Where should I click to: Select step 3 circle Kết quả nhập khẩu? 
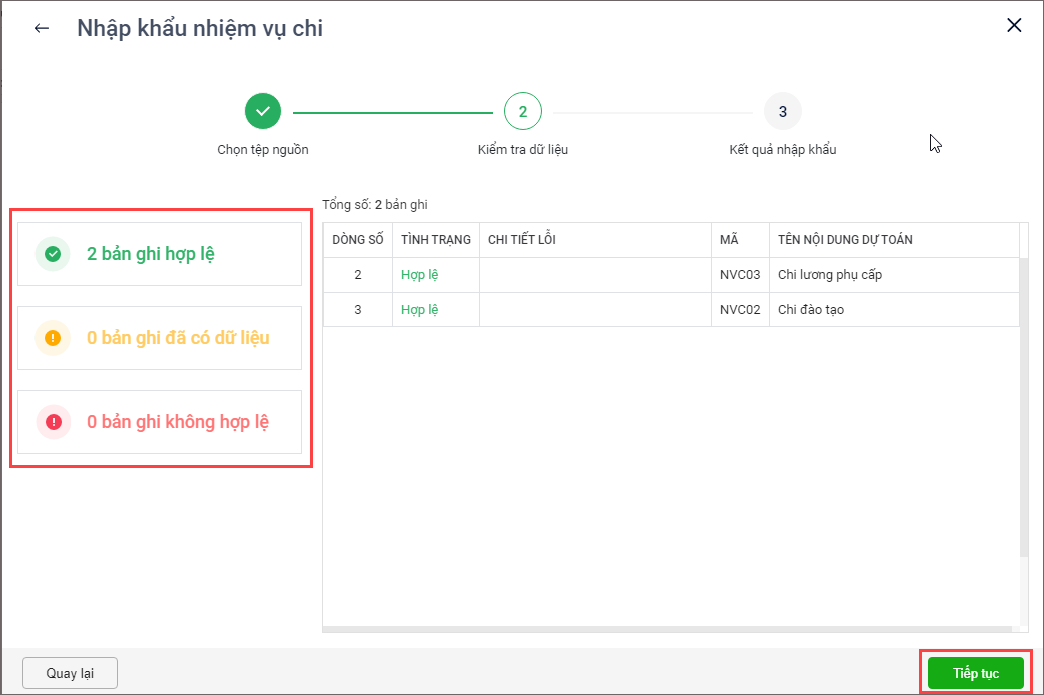pos(782,111)
